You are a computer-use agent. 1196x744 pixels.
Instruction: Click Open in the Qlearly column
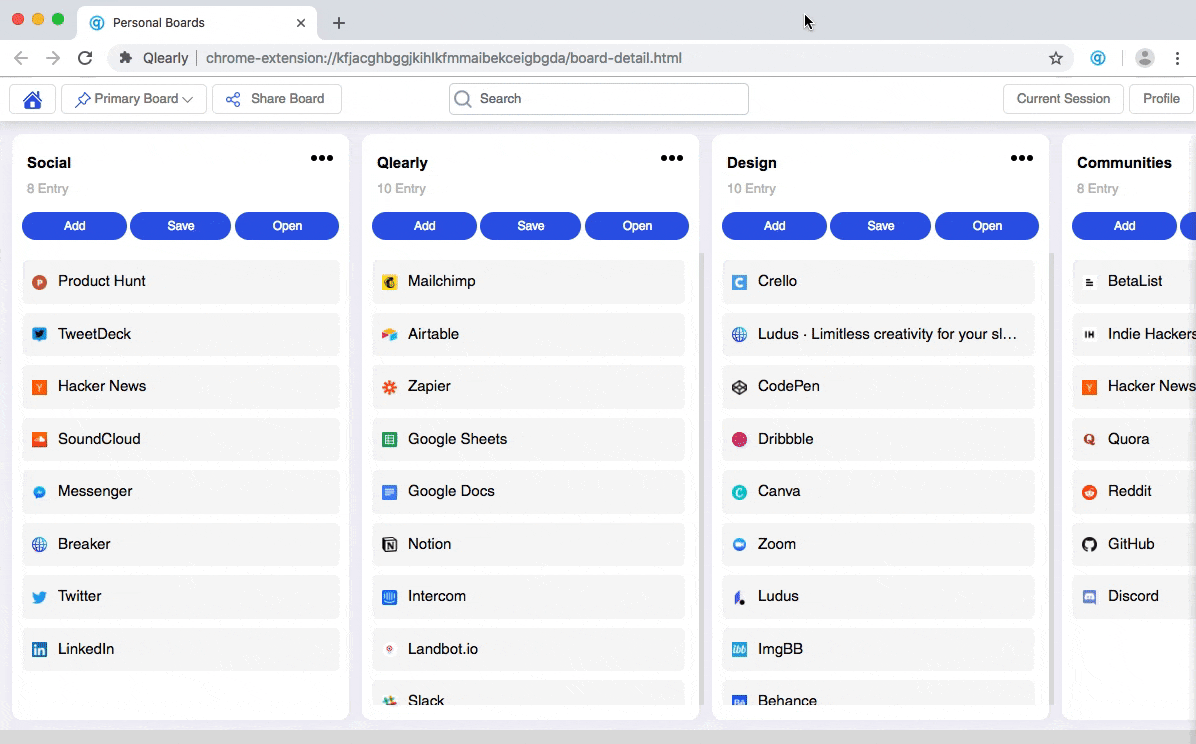(x=637, y=226)
